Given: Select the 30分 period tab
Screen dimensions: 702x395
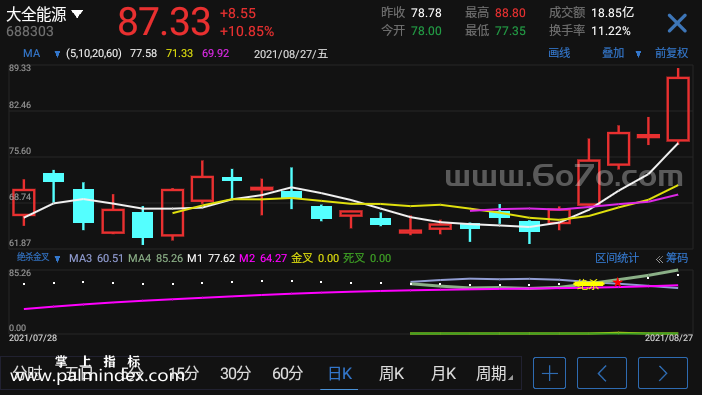Looking at the screenshot, I should pyautogui.click(x=235, y=373).
